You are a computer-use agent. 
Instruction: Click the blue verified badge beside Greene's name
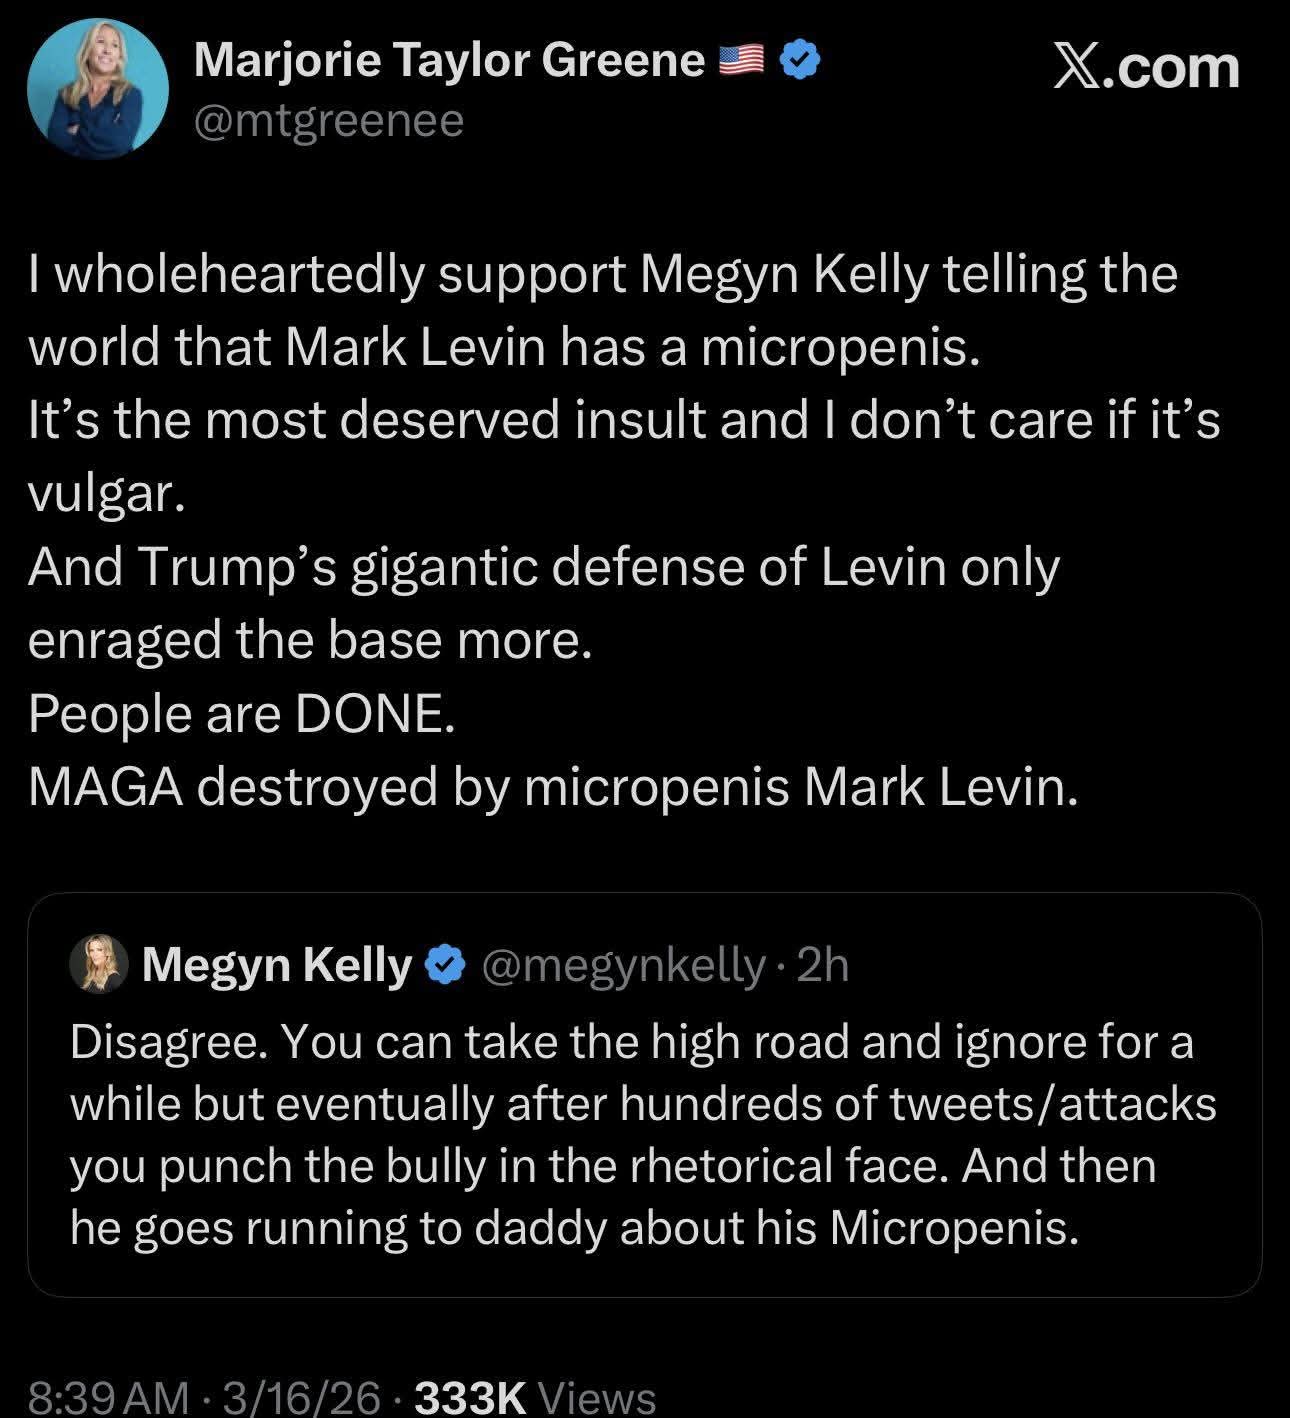[x=800, y=62]
